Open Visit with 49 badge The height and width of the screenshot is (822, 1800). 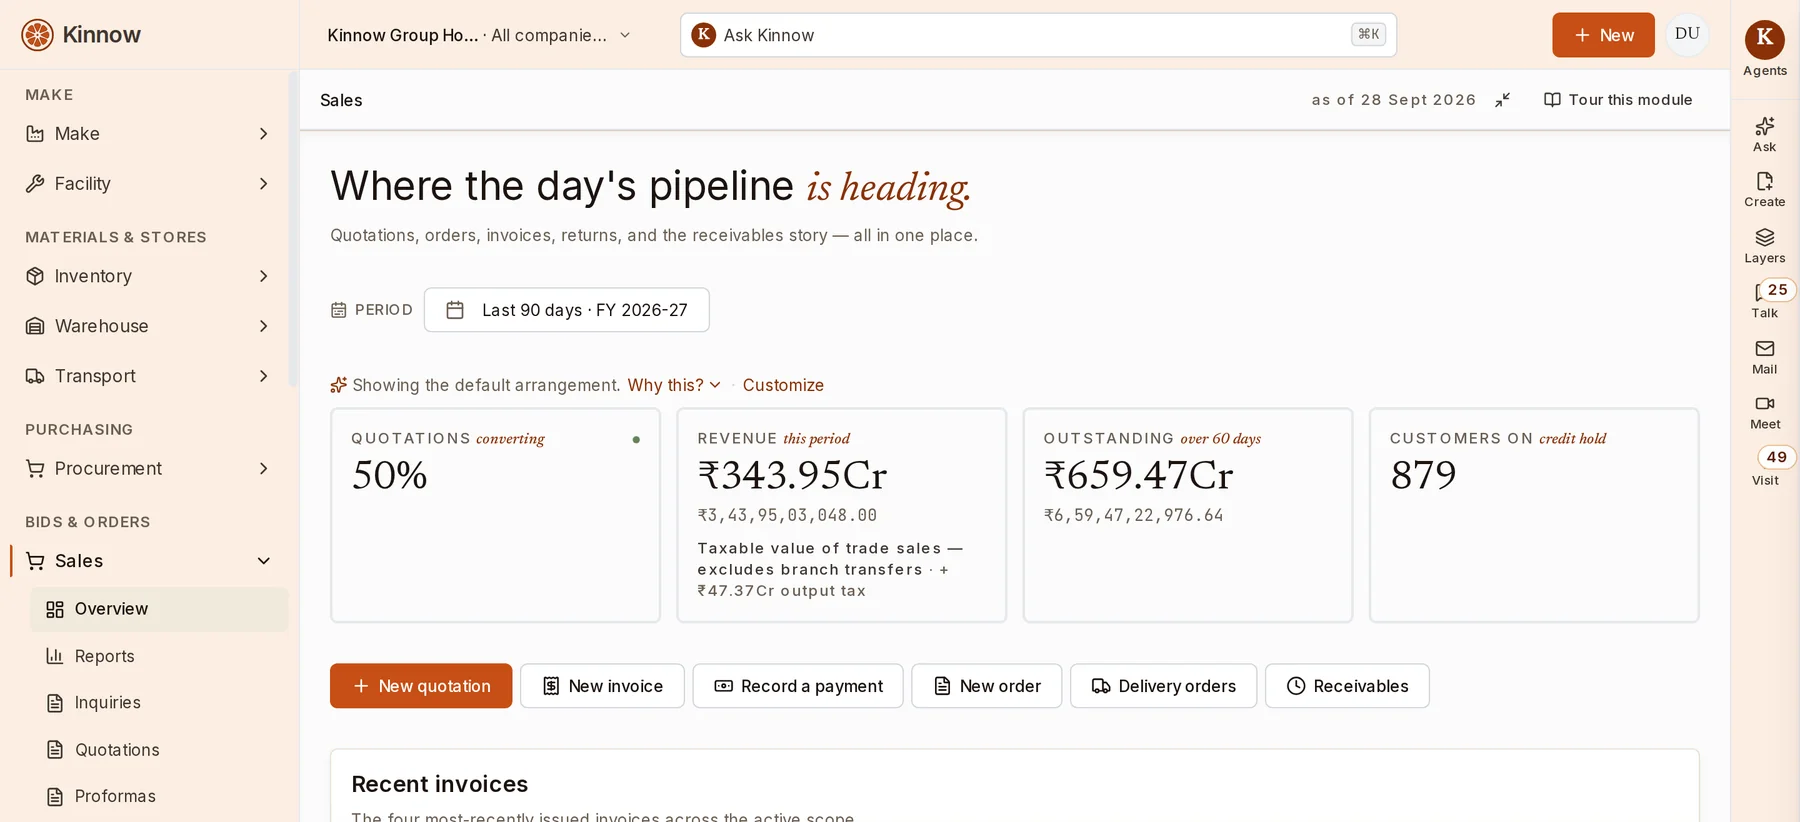click(x=1768, y=467)
